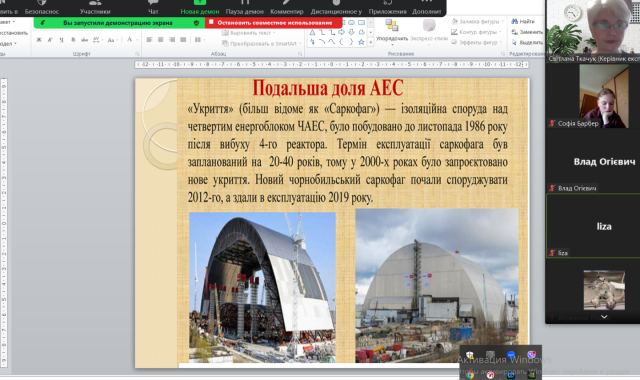Image resolution: width=640 pixels, height=380 pixels.
Task: Open the Комментир annotation tools
Action: 287,7
